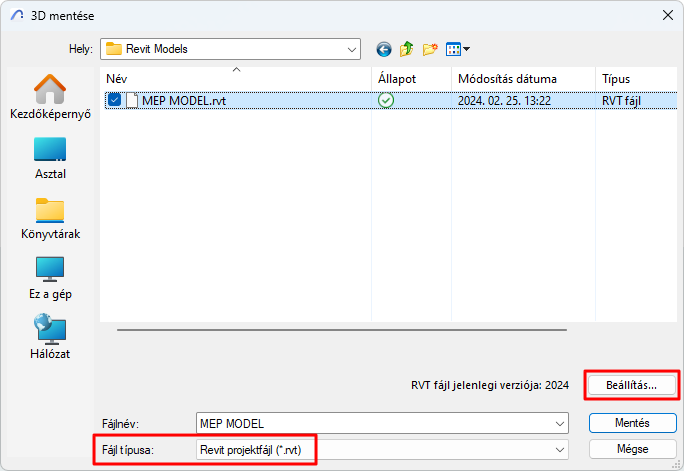The image size is (684, 471).
Task: Go back using the blue arrow icon
Action: [384, 49]
